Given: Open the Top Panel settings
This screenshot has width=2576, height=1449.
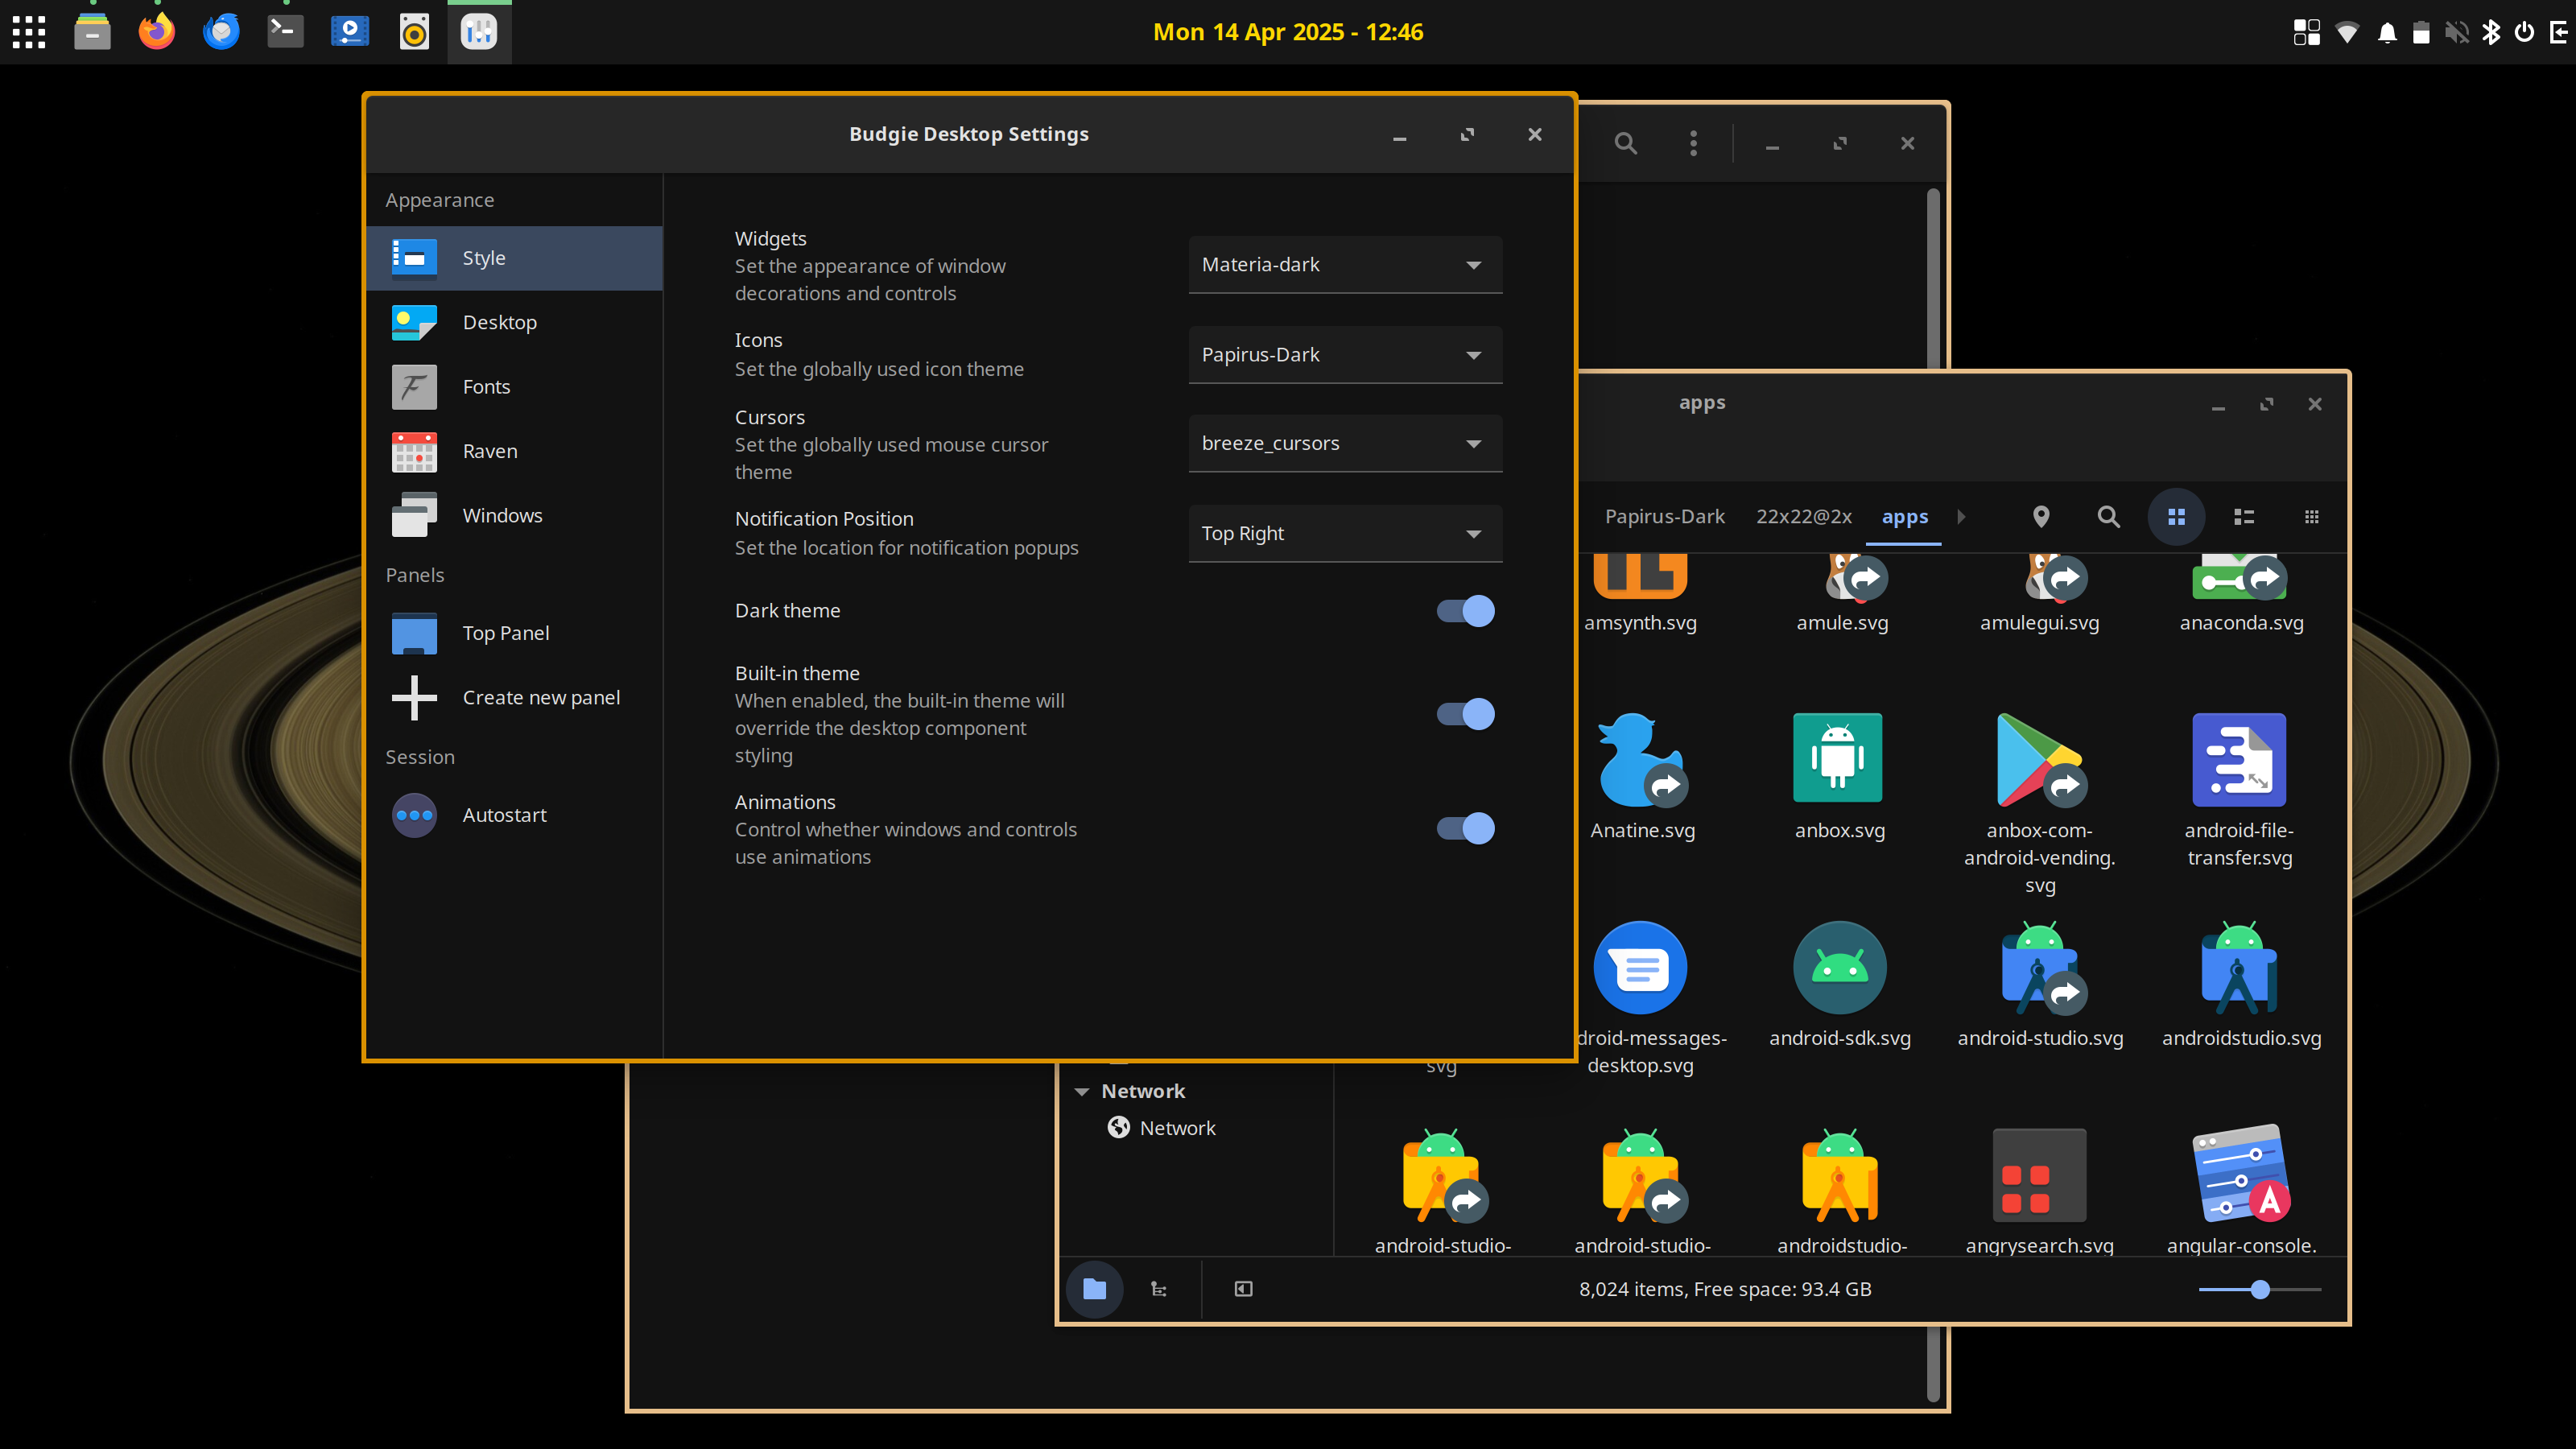Looking at the screenshot, I should (515, 633).
